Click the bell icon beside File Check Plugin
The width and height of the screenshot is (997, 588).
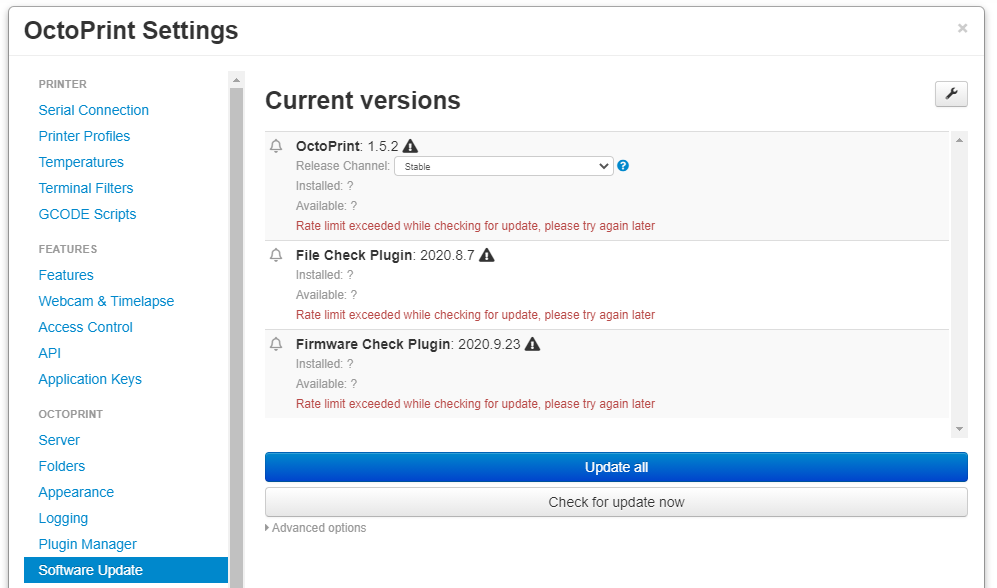point(275,255)
